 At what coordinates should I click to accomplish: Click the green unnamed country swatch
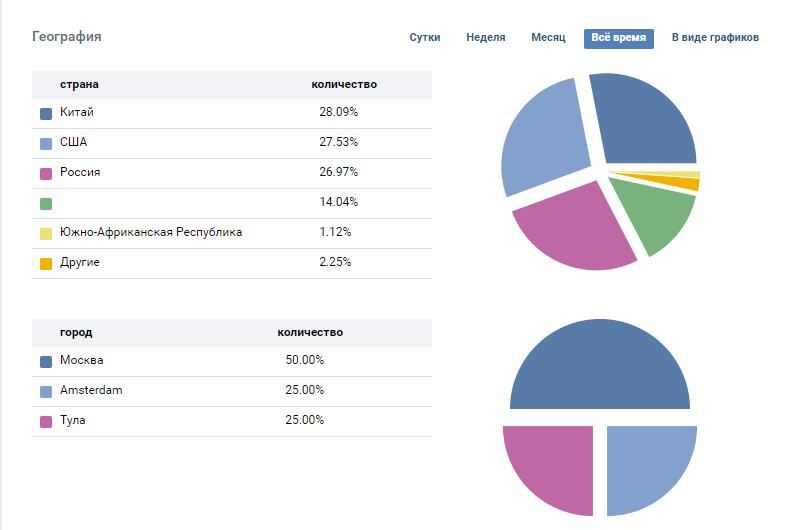click(46, 203)
